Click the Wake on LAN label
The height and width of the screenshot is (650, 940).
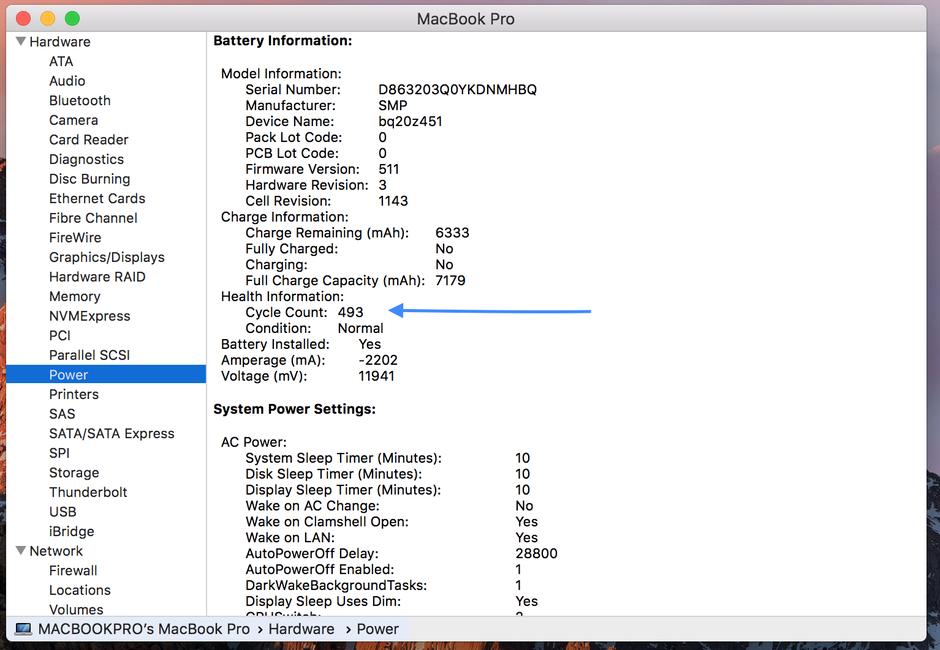click(x=290, y=537)
